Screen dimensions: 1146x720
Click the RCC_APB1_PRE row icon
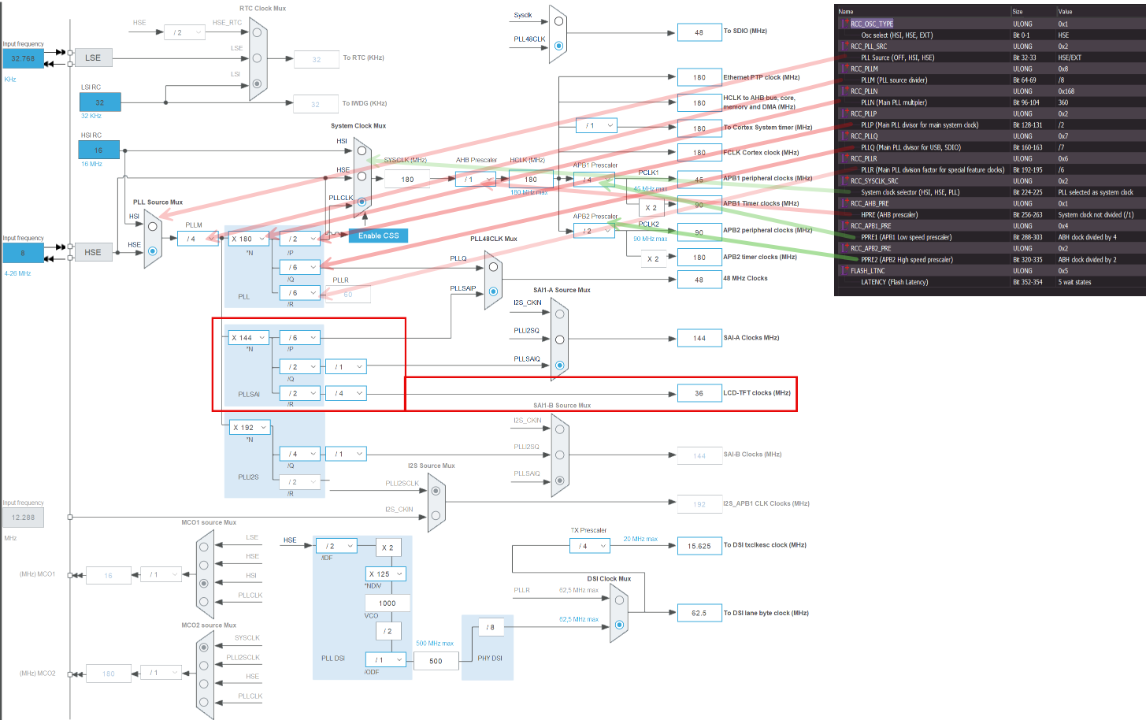pos(843,226)
